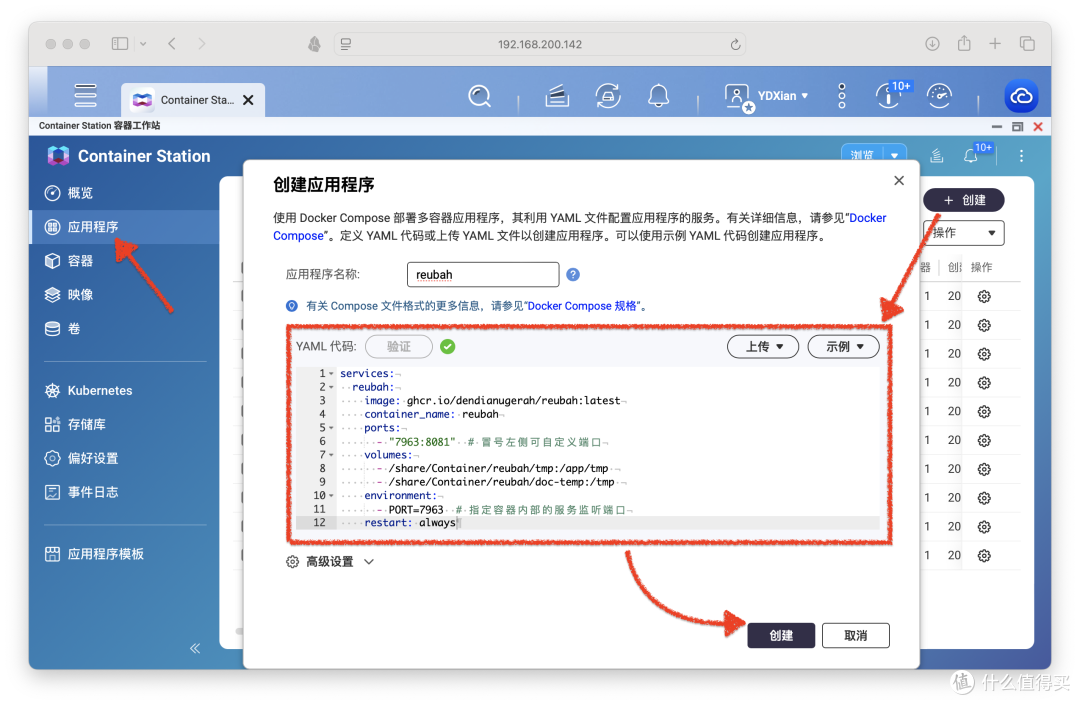Open 容器 in the sidebar
1080x705 pixels.
pyautogui.click(x=124, y=260)
